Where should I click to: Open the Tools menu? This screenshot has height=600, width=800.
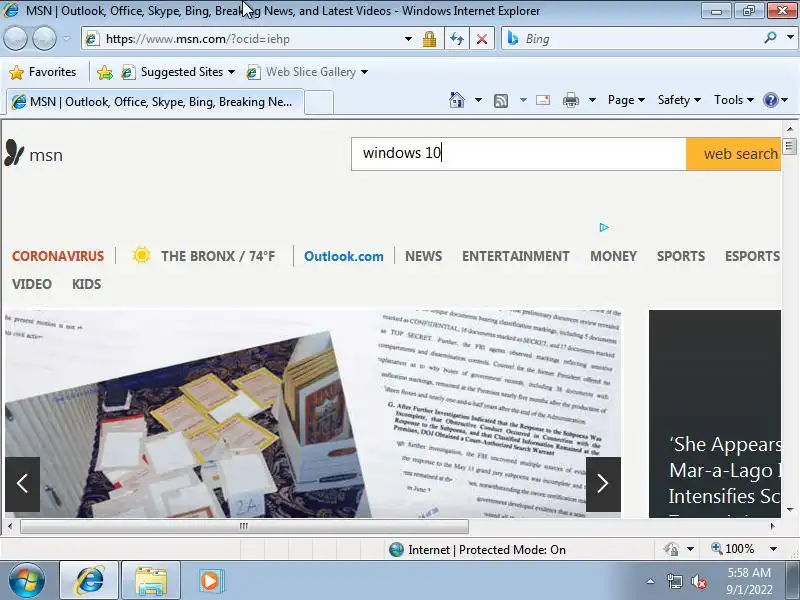(x=734, y=100)
